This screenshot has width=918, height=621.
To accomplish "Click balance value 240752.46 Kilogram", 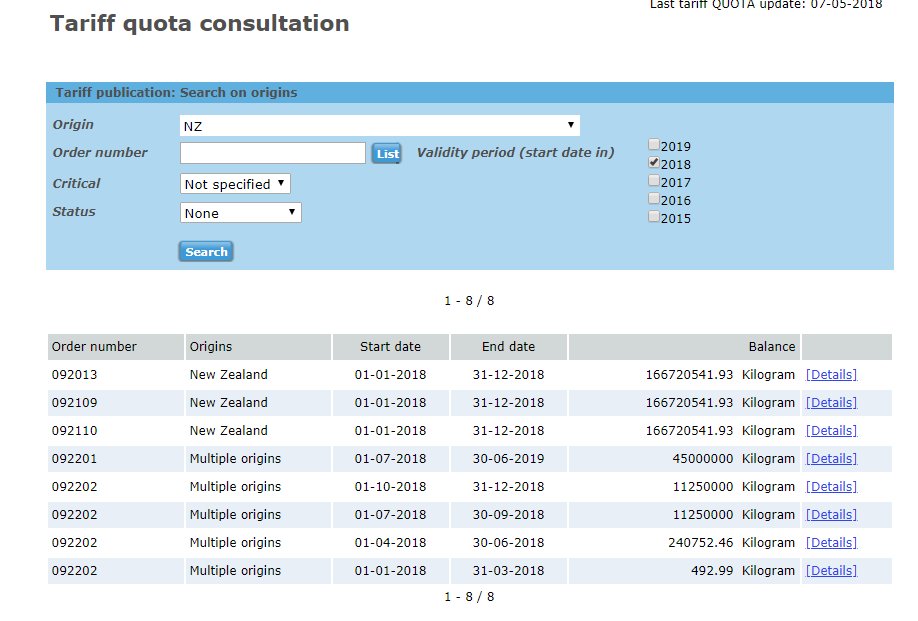I will tap(732, 543).
